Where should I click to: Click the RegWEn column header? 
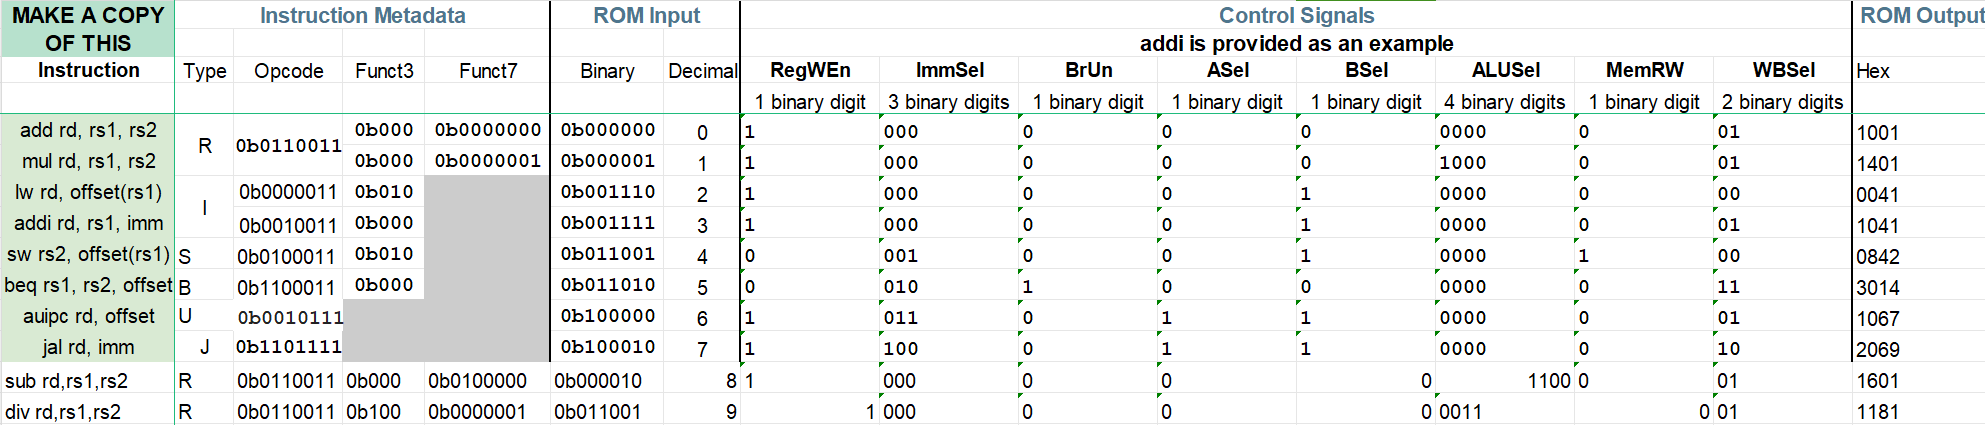coord(810,70)
